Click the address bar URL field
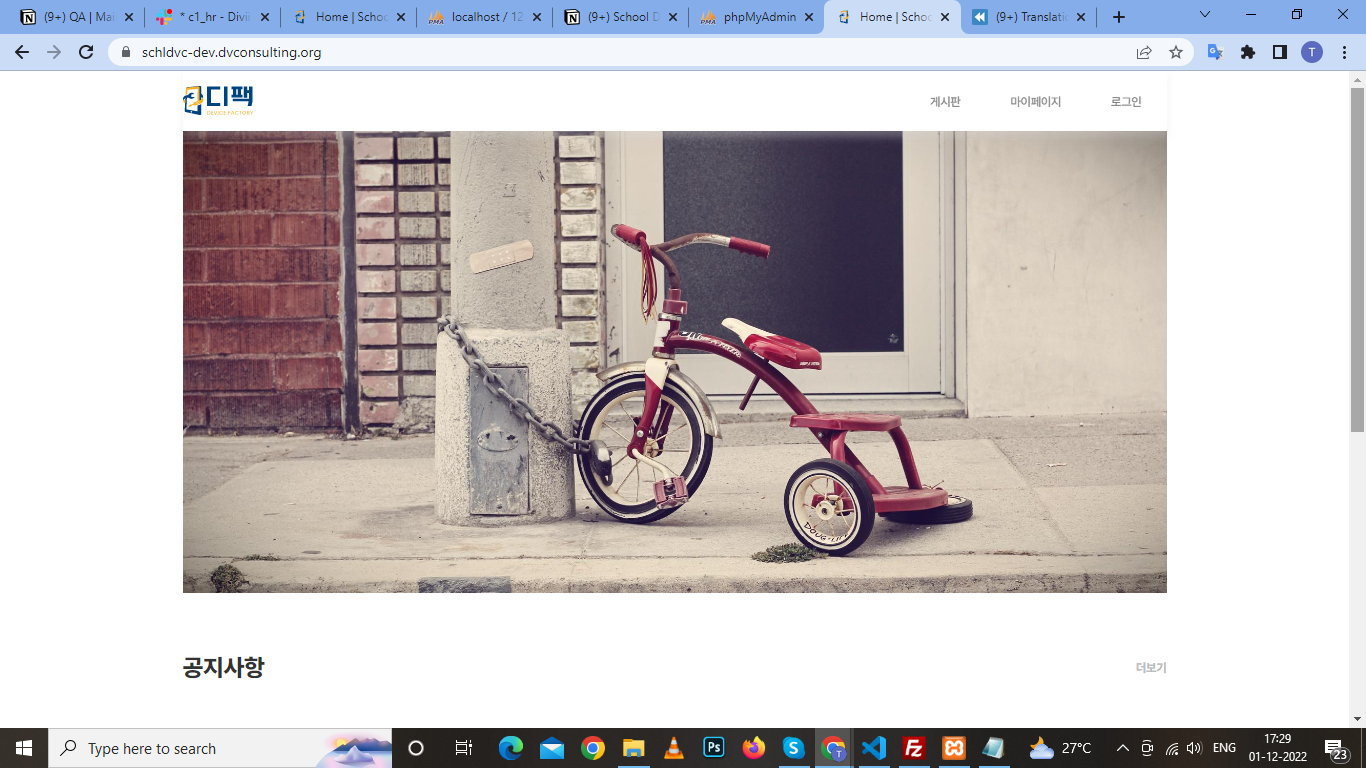Image resolution: width=1366 pixels, height=768 pixels. click(x=600, y=52)
